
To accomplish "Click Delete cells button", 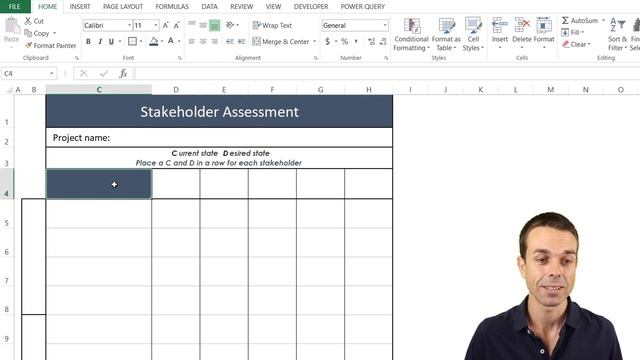I will coord(522,33).
